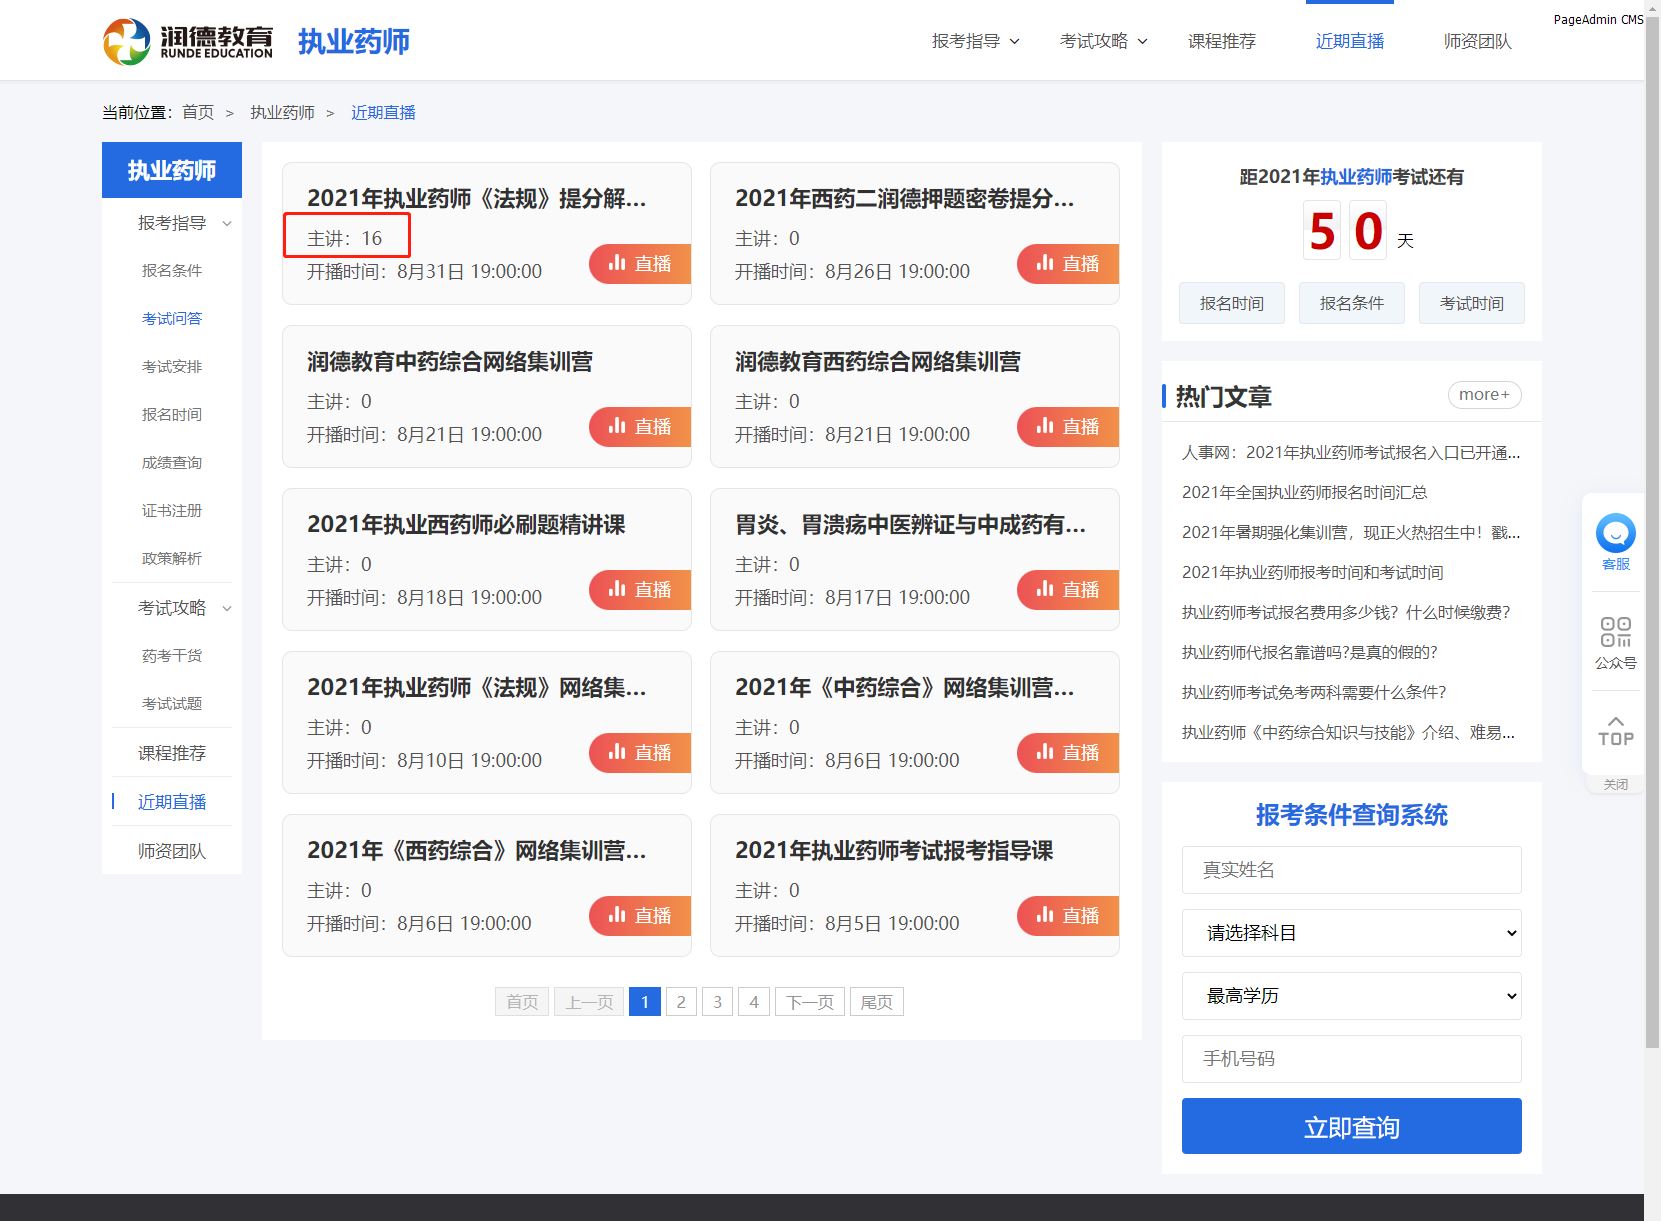Click the 公众号 QR code icon
This screenshot has height=1221, width=1661.
(1615, 641)
